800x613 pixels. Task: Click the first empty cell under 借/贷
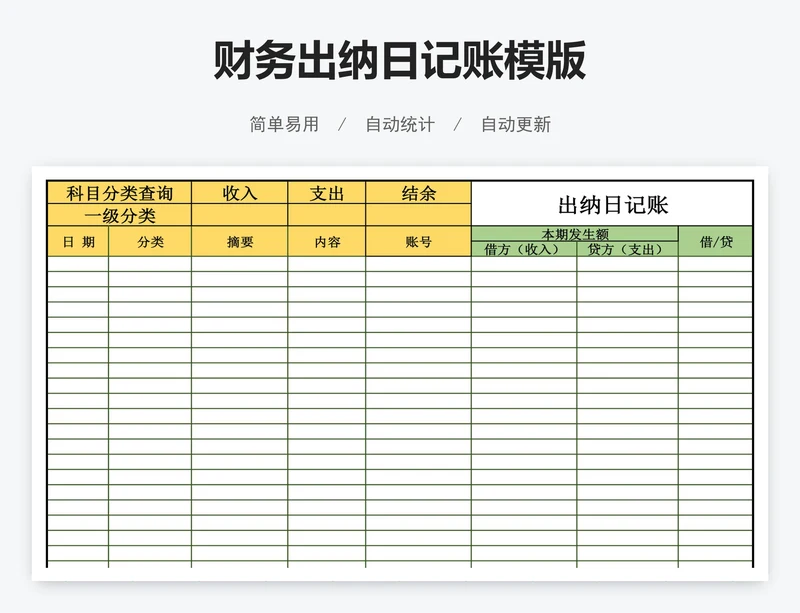pyautogui.click(x=716, y=264)
